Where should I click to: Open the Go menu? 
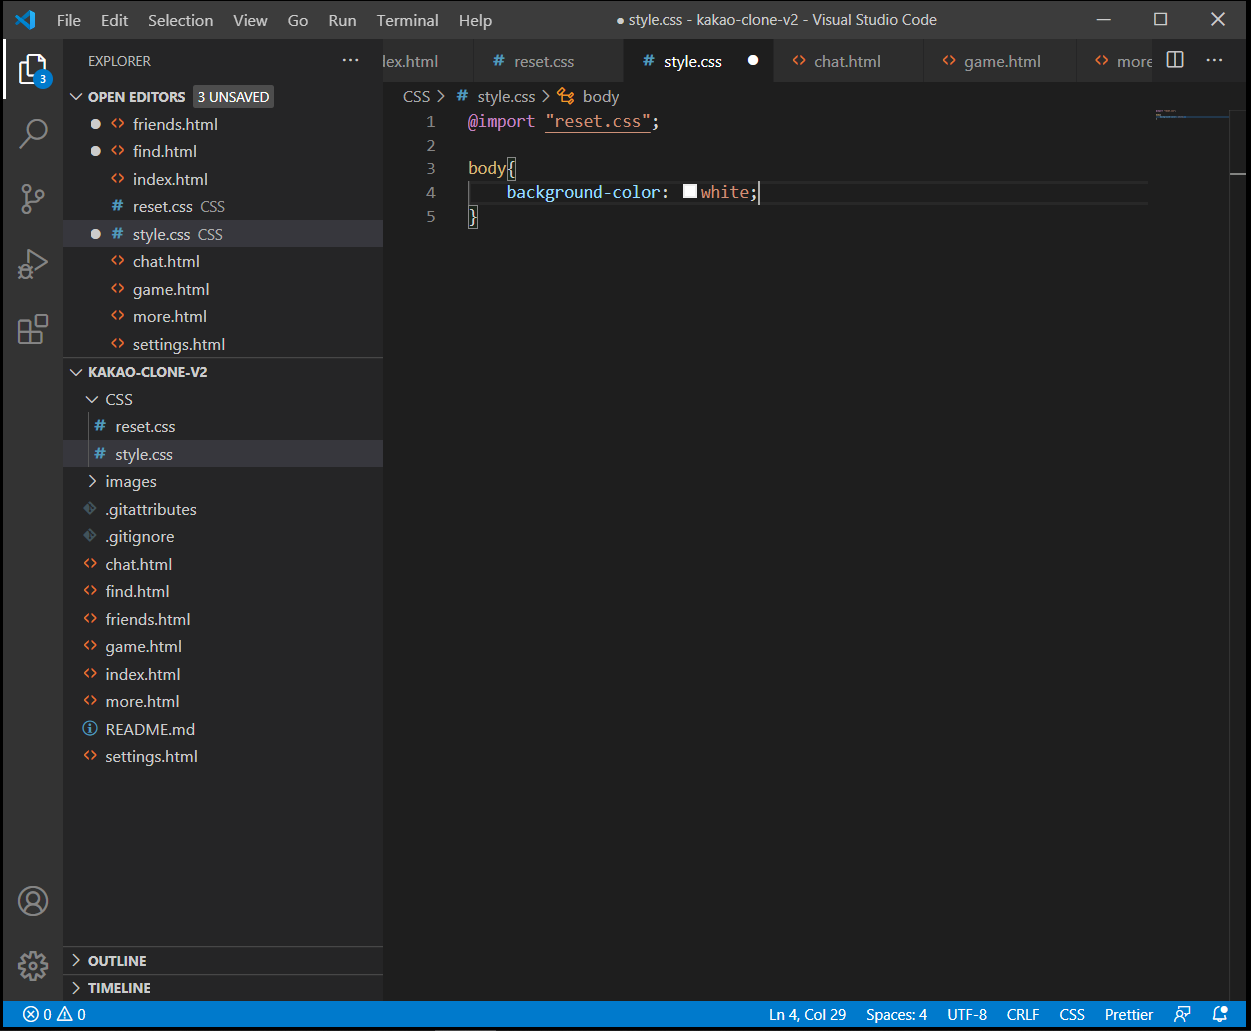(298, 20)
